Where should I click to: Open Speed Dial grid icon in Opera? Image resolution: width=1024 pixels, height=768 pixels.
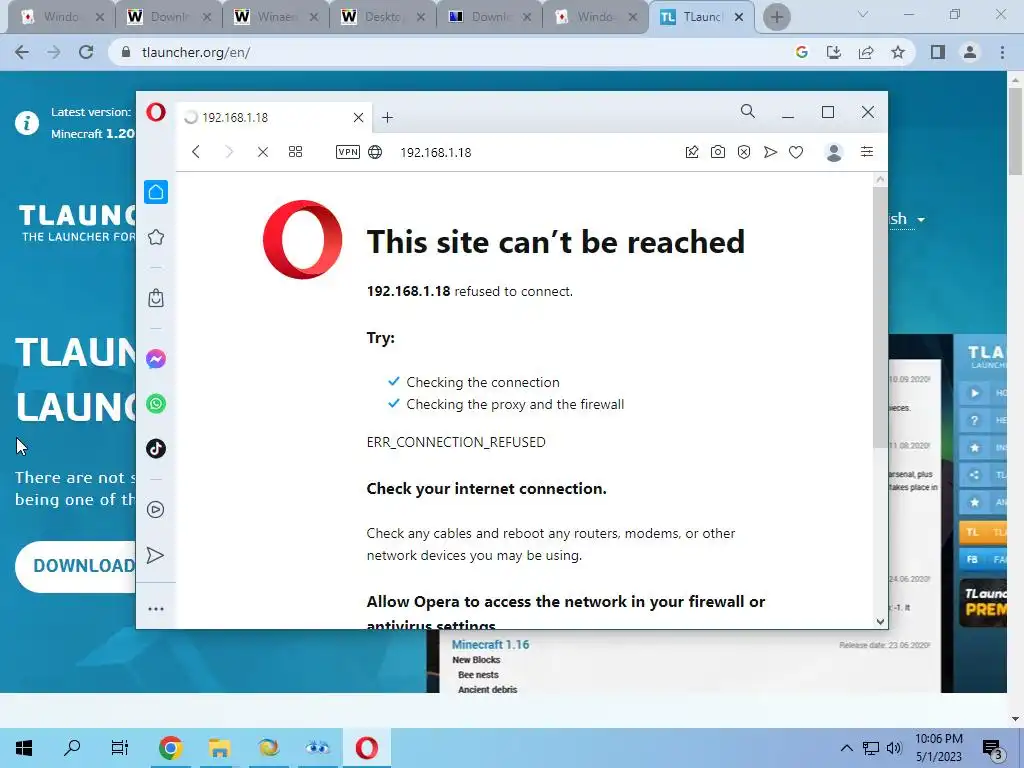coord(295,152)
